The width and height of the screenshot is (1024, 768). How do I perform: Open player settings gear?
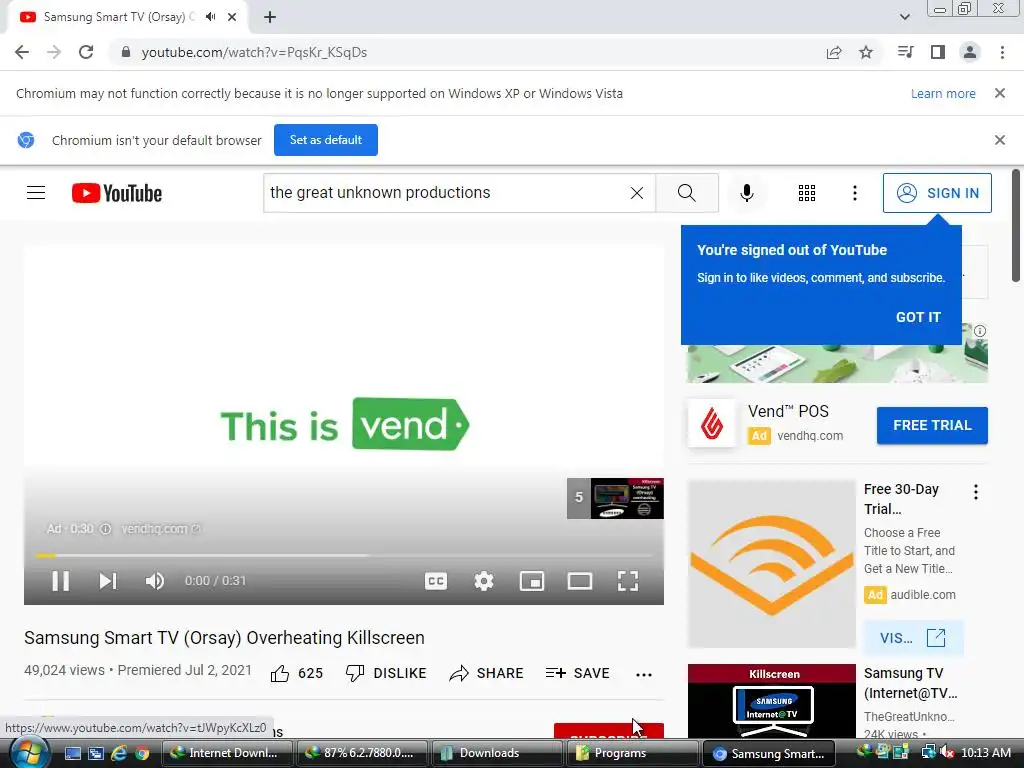tap(483, 581)
